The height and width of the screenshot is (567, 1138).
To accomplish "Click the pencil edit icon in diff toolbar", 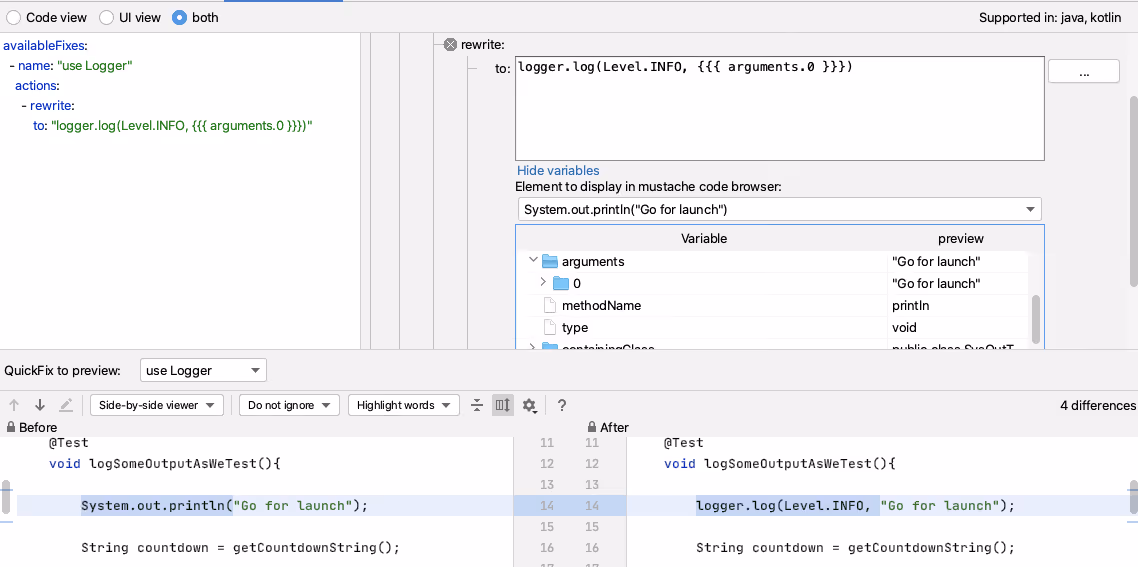I will point(65,405).
